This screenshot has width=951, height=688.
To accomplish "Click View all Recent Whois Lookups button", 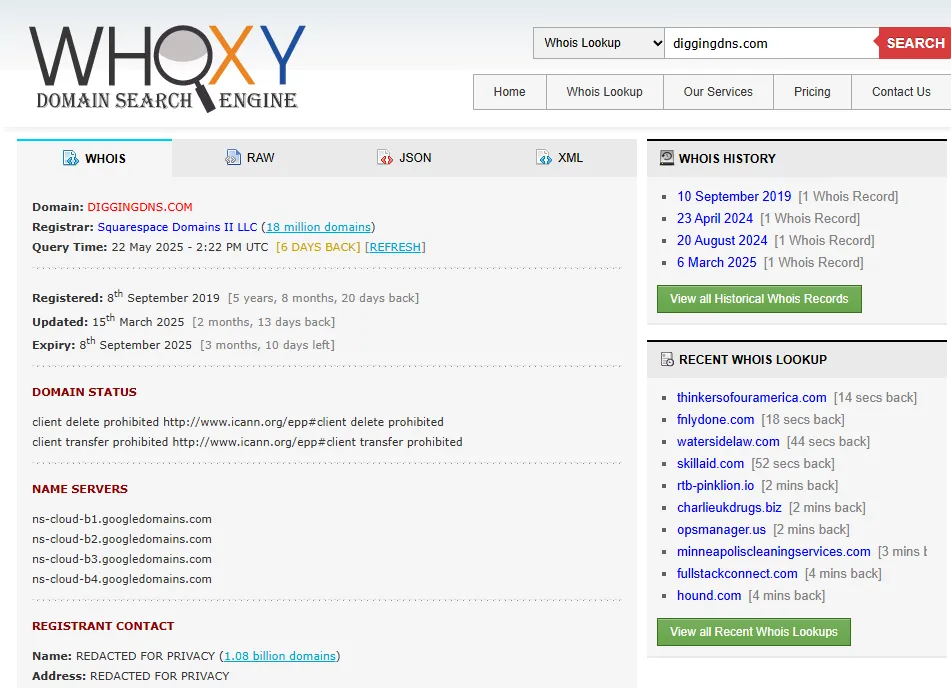I will tap(753, 632).
